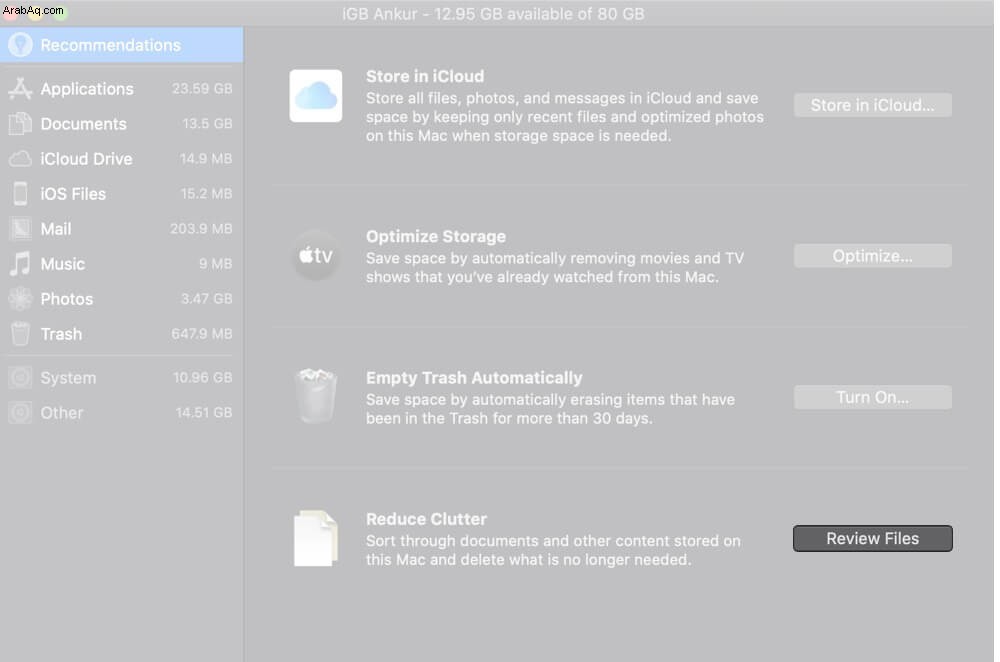Click the Reduce Clutter description text
Image resolution: width=1000 pixels, height=662 pixels.
pos(553,550)
